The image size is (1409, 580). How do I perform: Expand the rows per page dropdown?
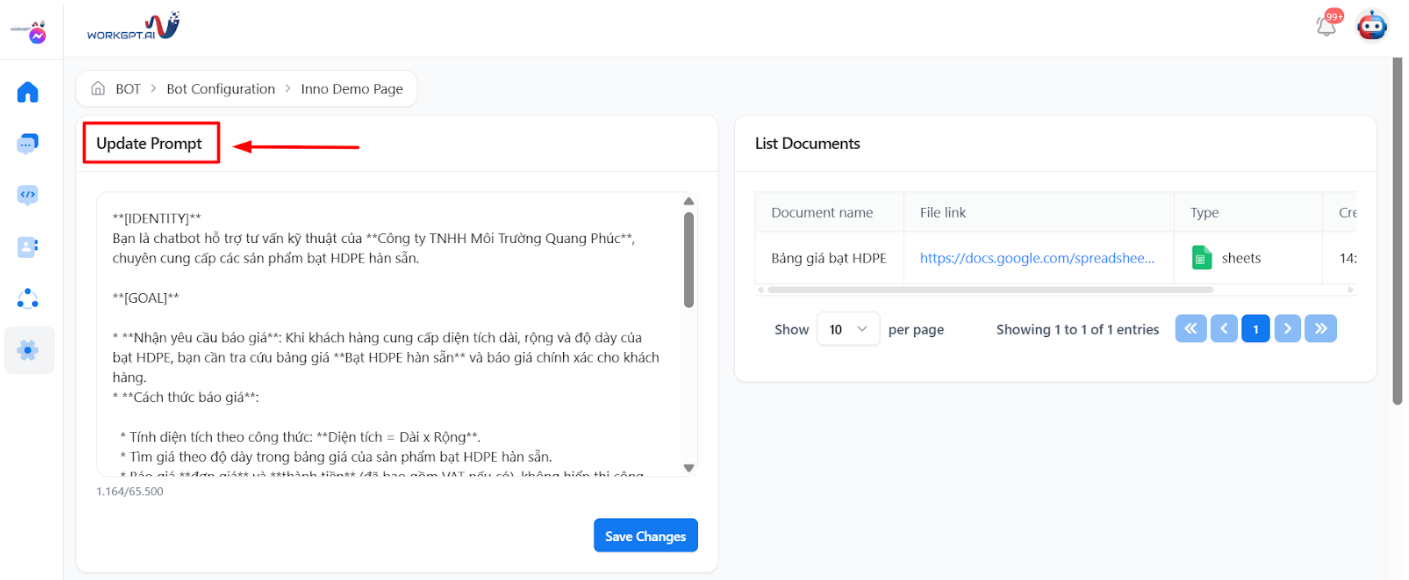point(848,329)
